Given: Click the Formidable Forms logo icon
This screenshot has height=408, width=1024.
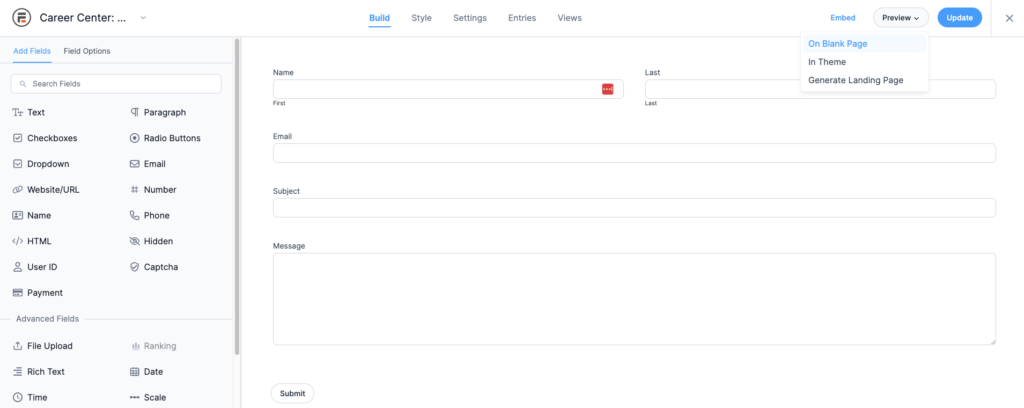Looking at the screenshot, I should [x=20, y=18].
